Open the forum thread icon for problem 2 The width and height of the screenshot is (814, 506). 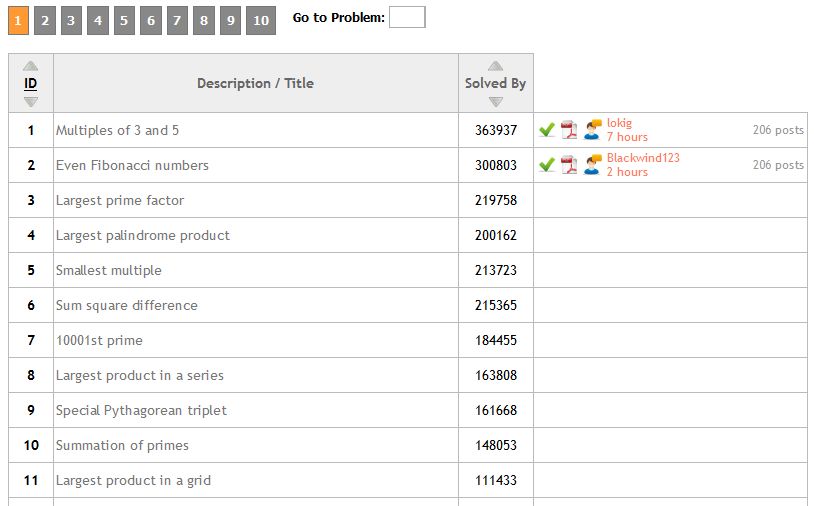[x=592, y=165]
